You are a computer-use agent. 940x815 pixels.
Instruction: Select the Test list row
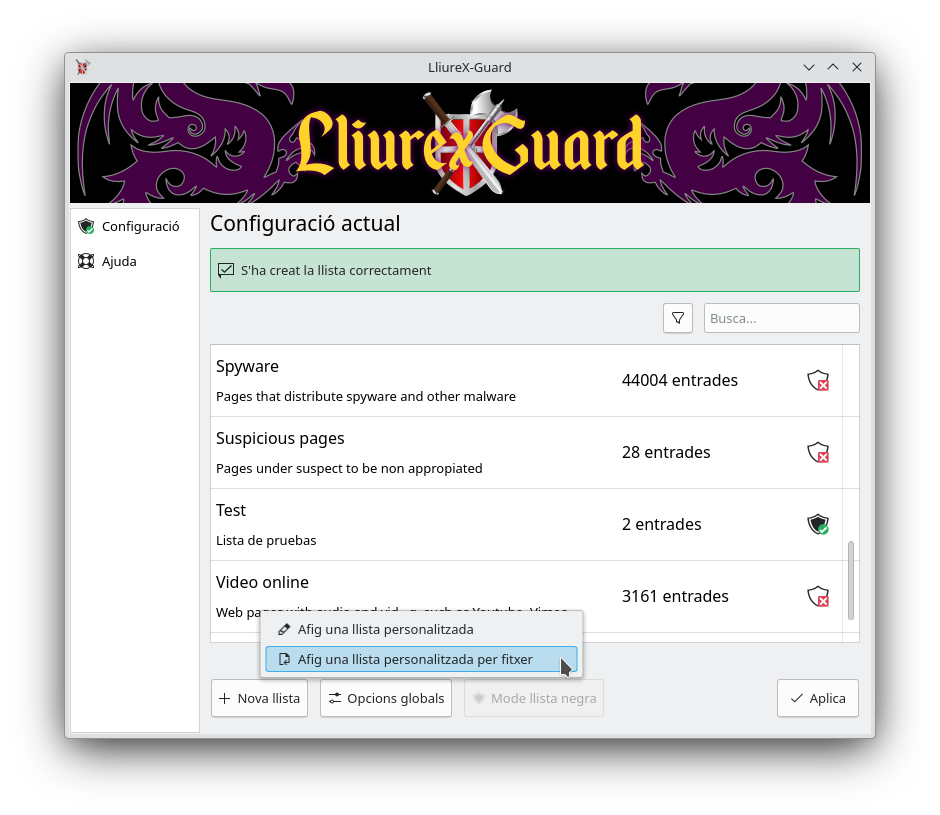(526, 525)
